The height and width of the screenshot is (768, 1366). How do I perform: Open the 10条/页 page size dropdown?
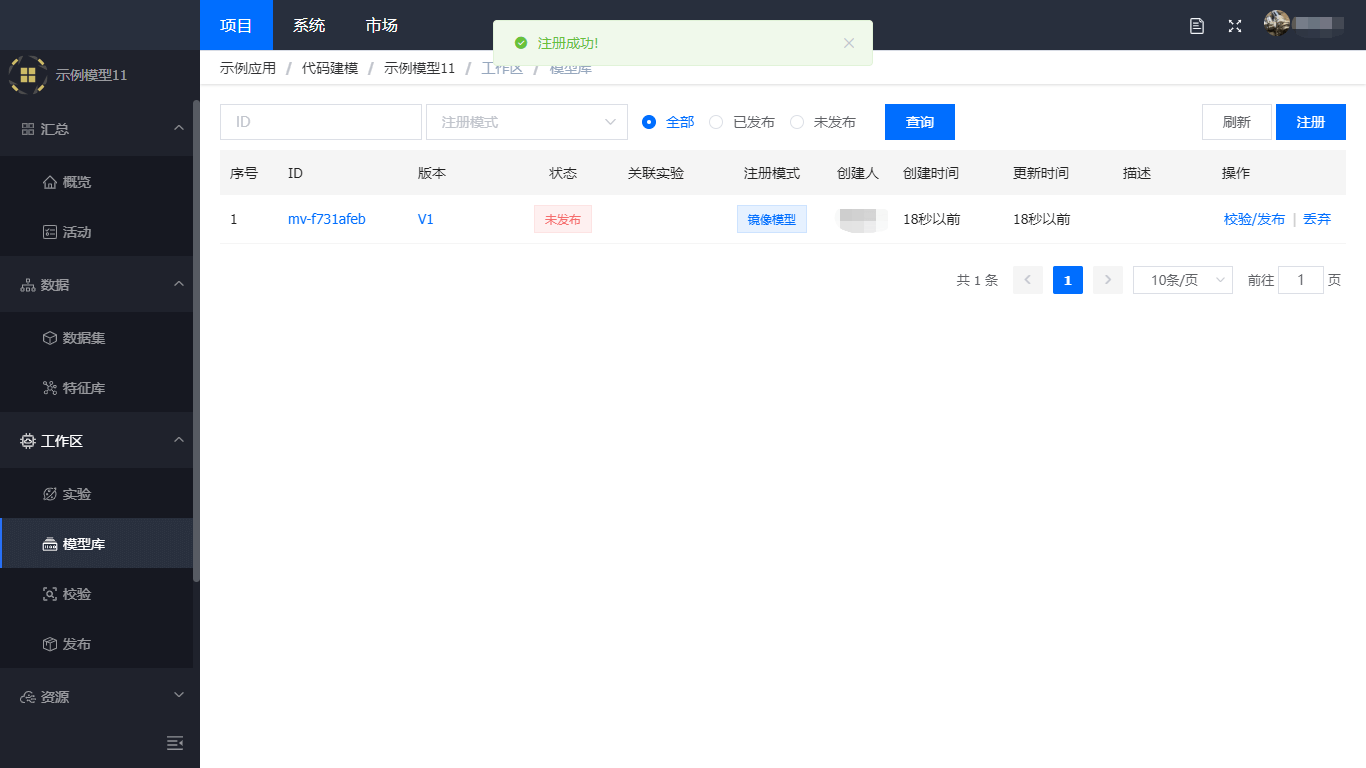pos(1183,280)
